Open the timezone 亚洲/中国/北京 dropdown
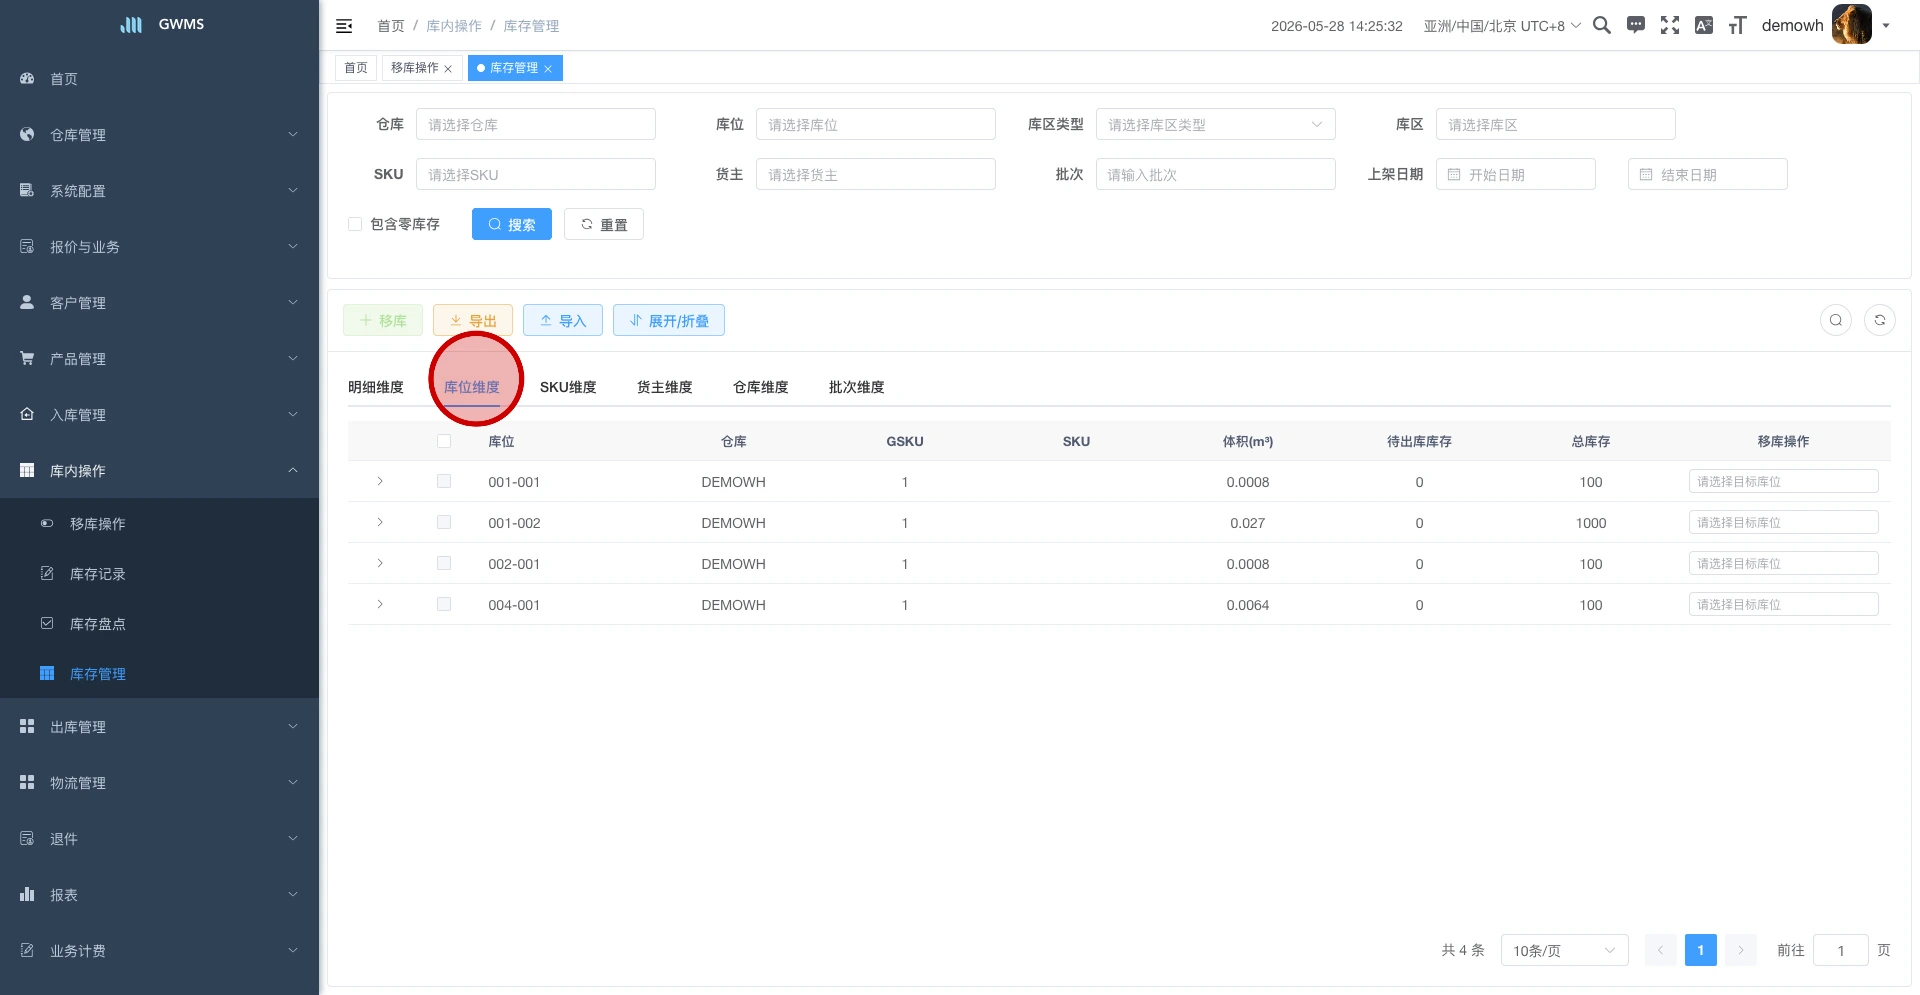 tap(1502, 26)
